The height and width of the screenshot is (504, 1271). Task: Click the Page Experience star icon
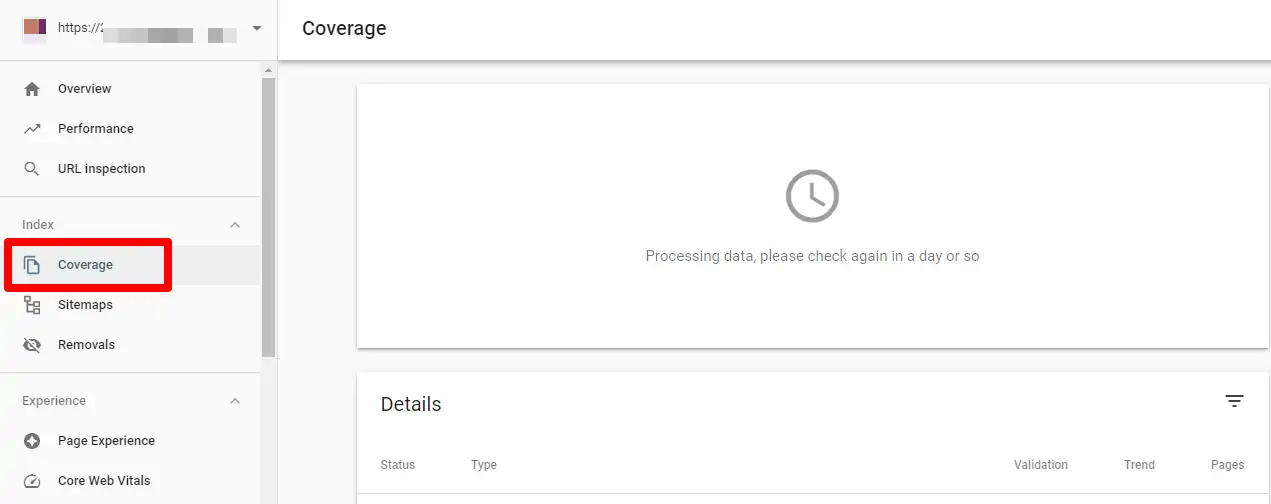(x=32, y=441)
